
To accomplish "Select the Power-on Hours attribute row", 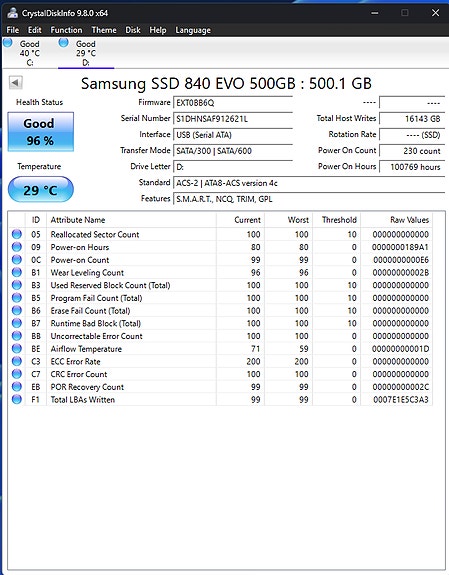I will 220,247.
